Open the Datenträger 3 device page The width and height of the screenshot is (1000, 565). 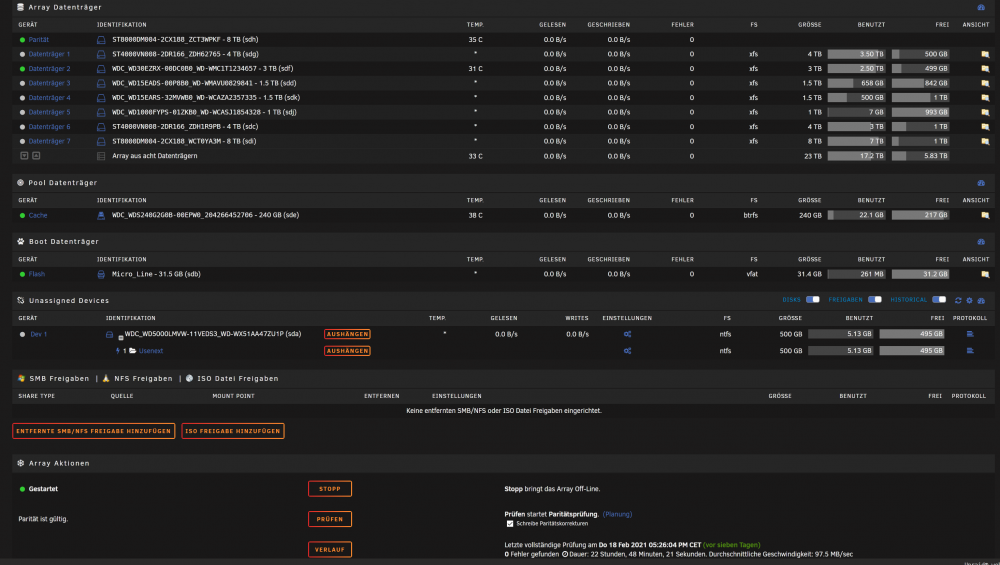click(x=49, y=84)
